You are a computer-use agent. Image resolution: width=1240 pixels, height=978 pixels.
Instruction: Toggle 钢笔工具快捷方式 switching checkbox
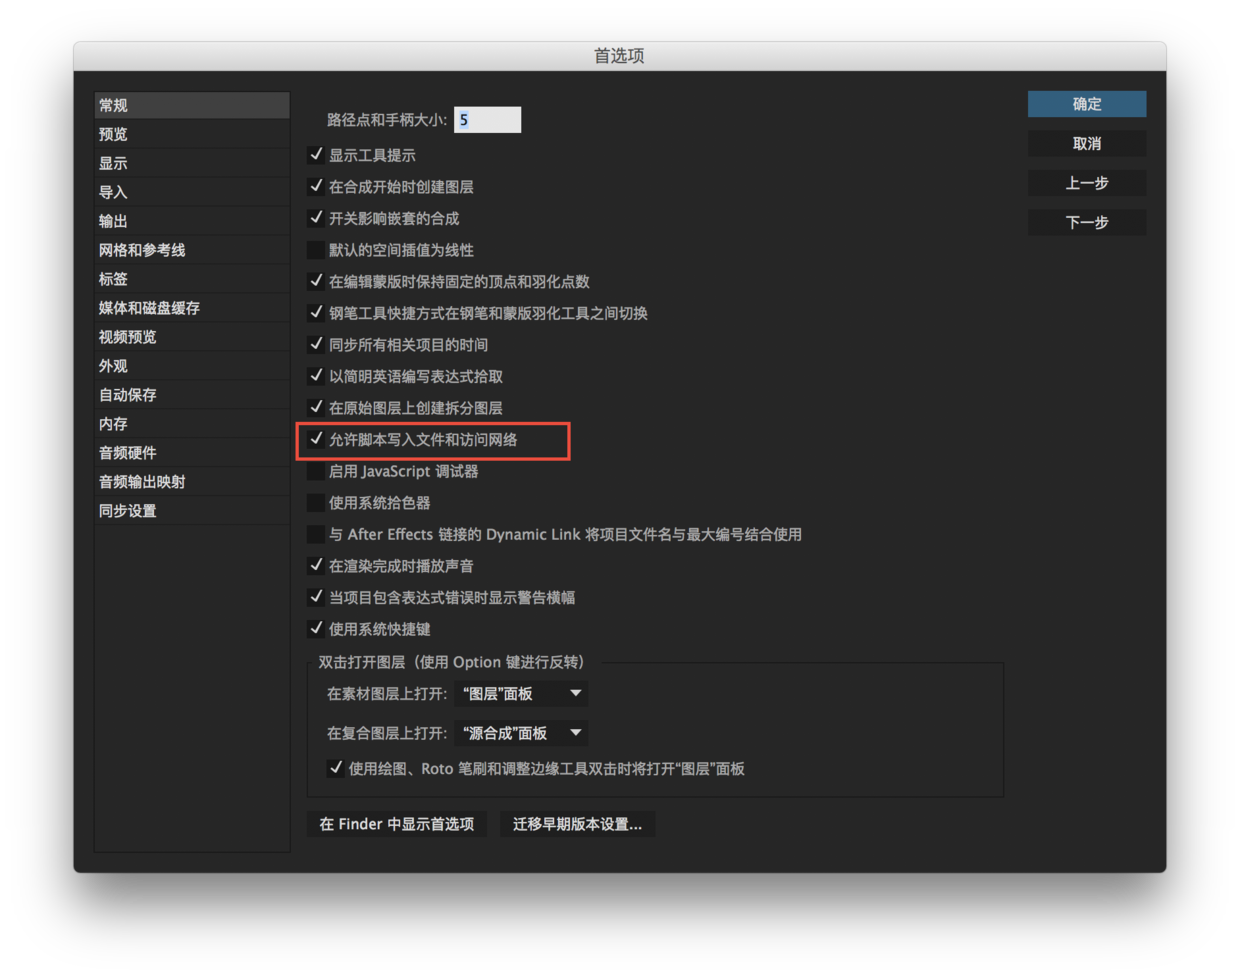tap(316, 313)
